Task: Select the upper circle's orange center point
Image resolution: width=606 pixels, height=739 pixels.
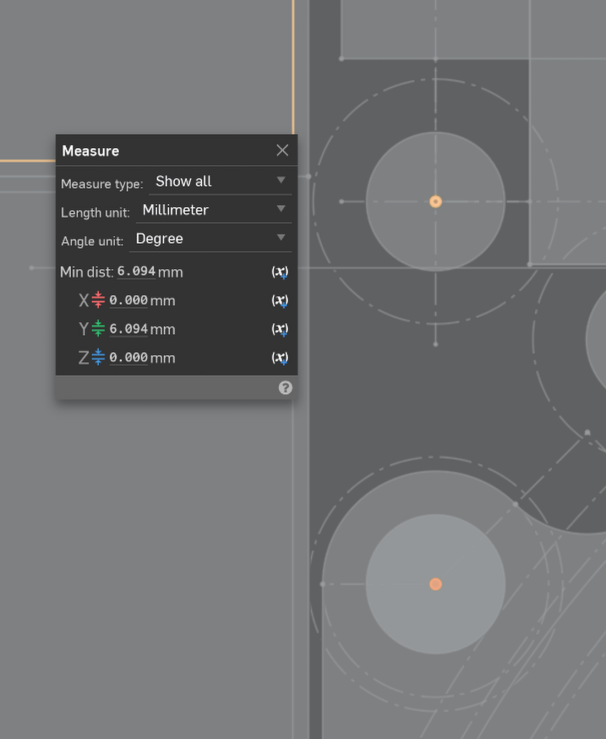Action: 435,202
